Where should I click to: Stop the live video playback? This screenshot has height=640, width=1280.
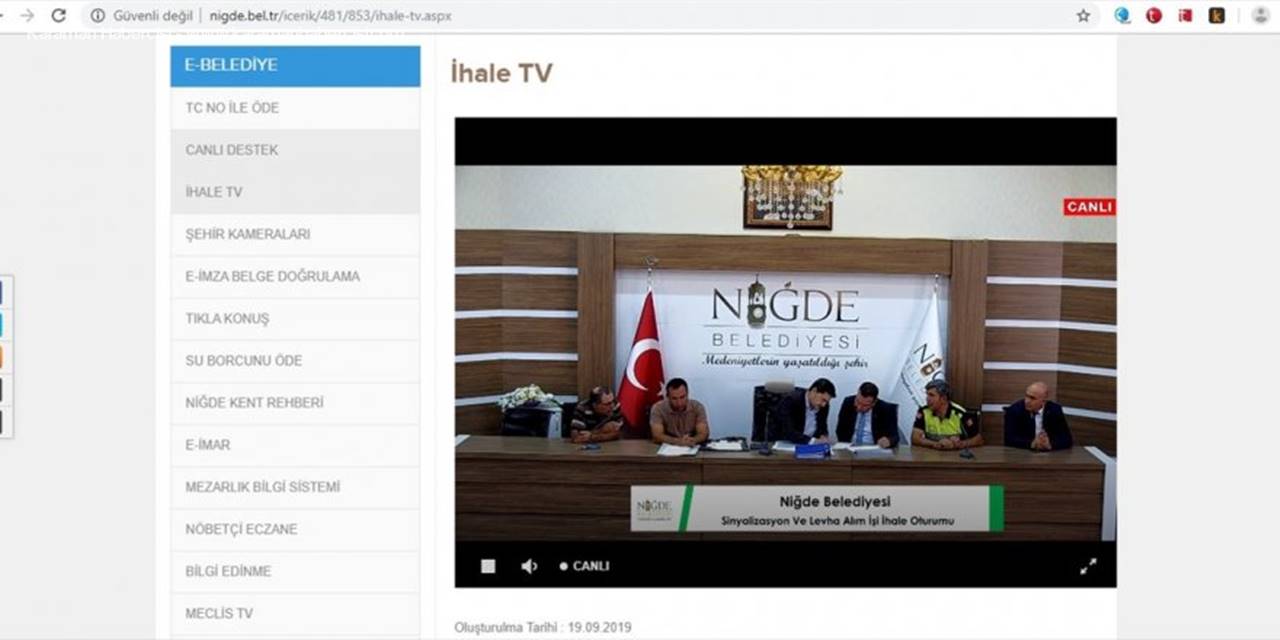pyautogui.click(x=488, y=566)
